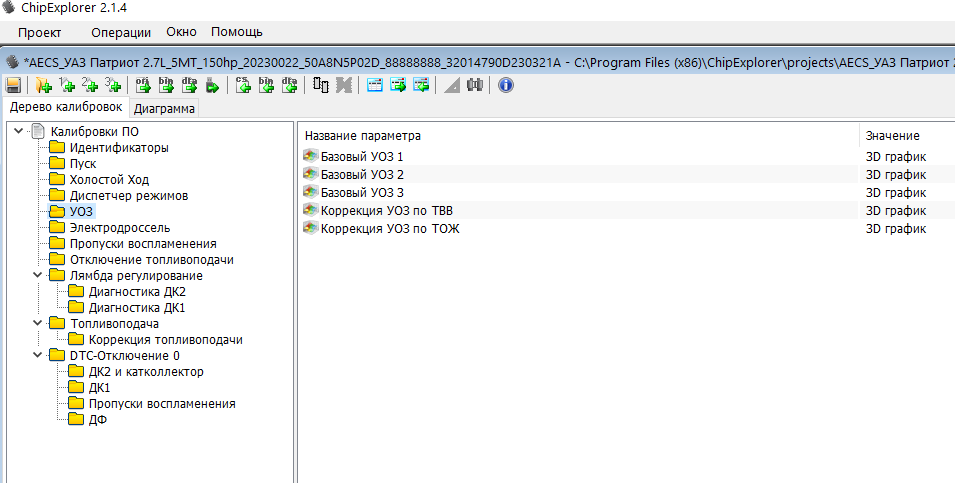Open the Помощь menu
The width and height of the screenshot is (955, 483).
click(236, 32)
